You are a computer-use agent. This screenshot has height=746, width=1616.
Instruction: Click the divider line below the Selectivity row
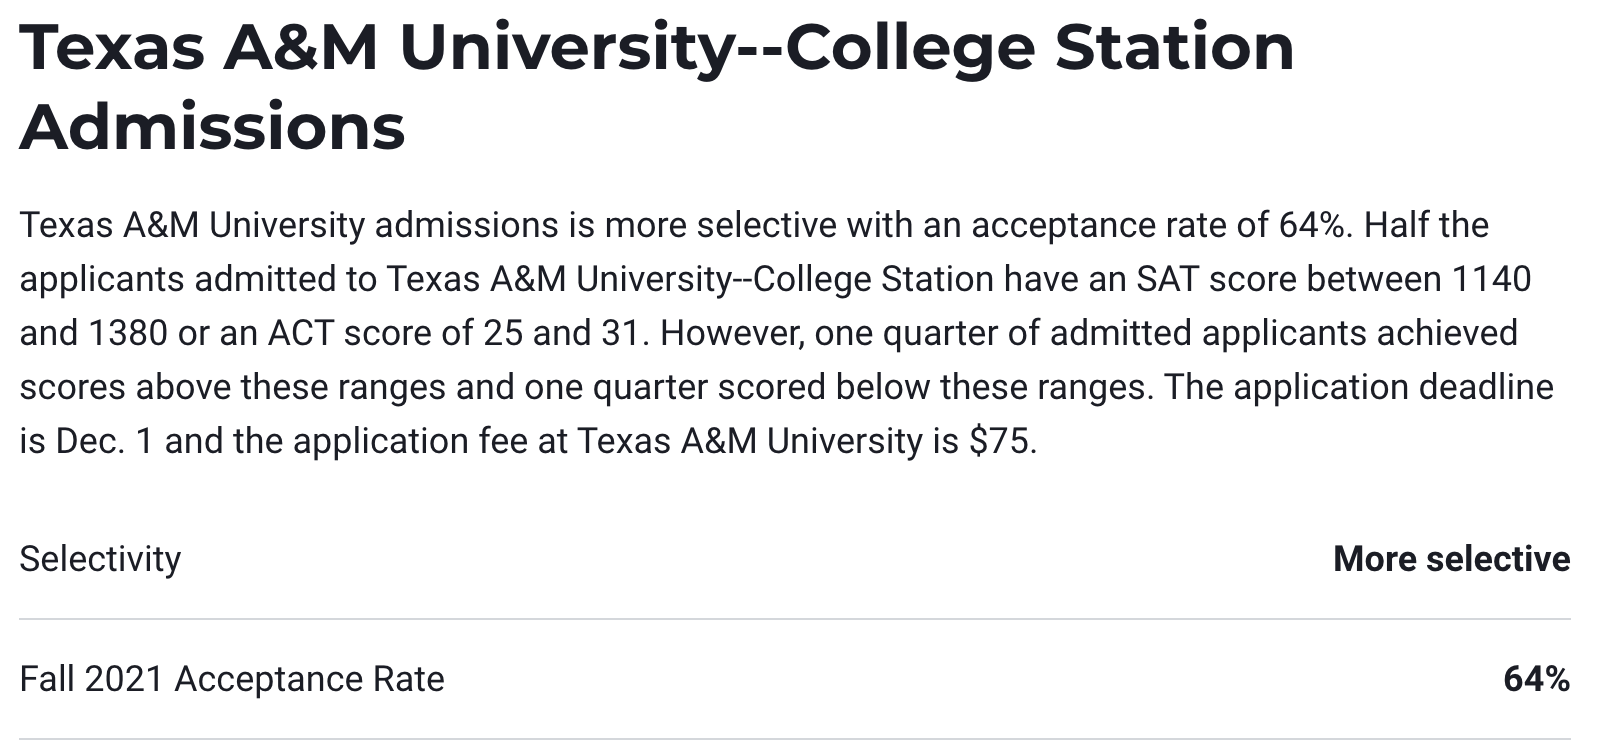click(795, 619)
